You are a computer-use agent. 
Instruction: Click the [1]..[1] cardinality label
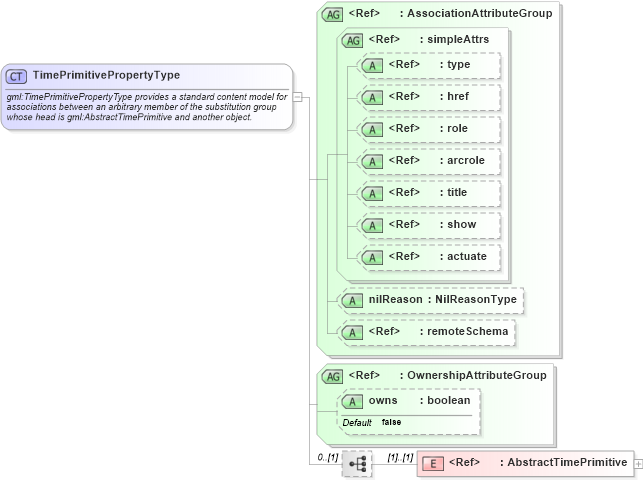click(400, 457)
